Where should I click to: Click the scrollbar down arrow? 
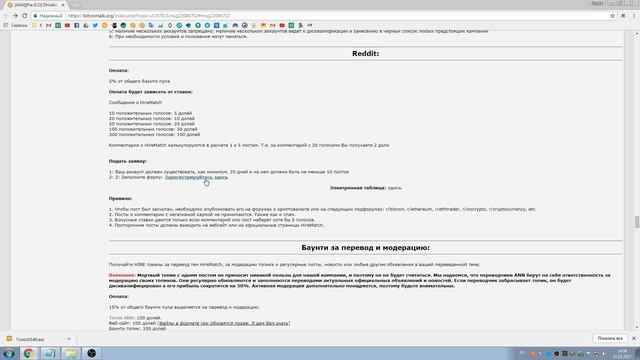tap(636, 327)
